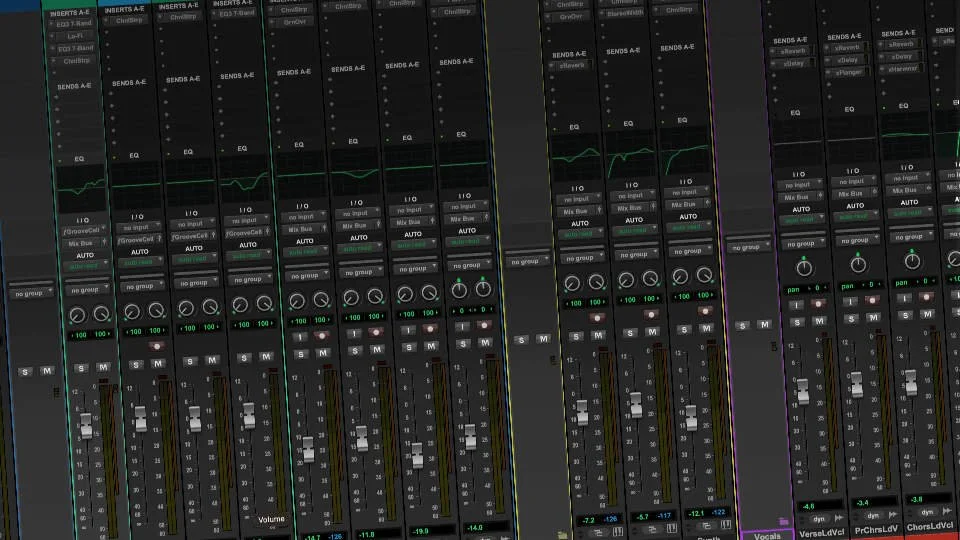Image resolution: width=960 pixels, height=540 pixels.
Task: Open SENDS A-E header on PrChrsLdV
Action: click(844, 37)
